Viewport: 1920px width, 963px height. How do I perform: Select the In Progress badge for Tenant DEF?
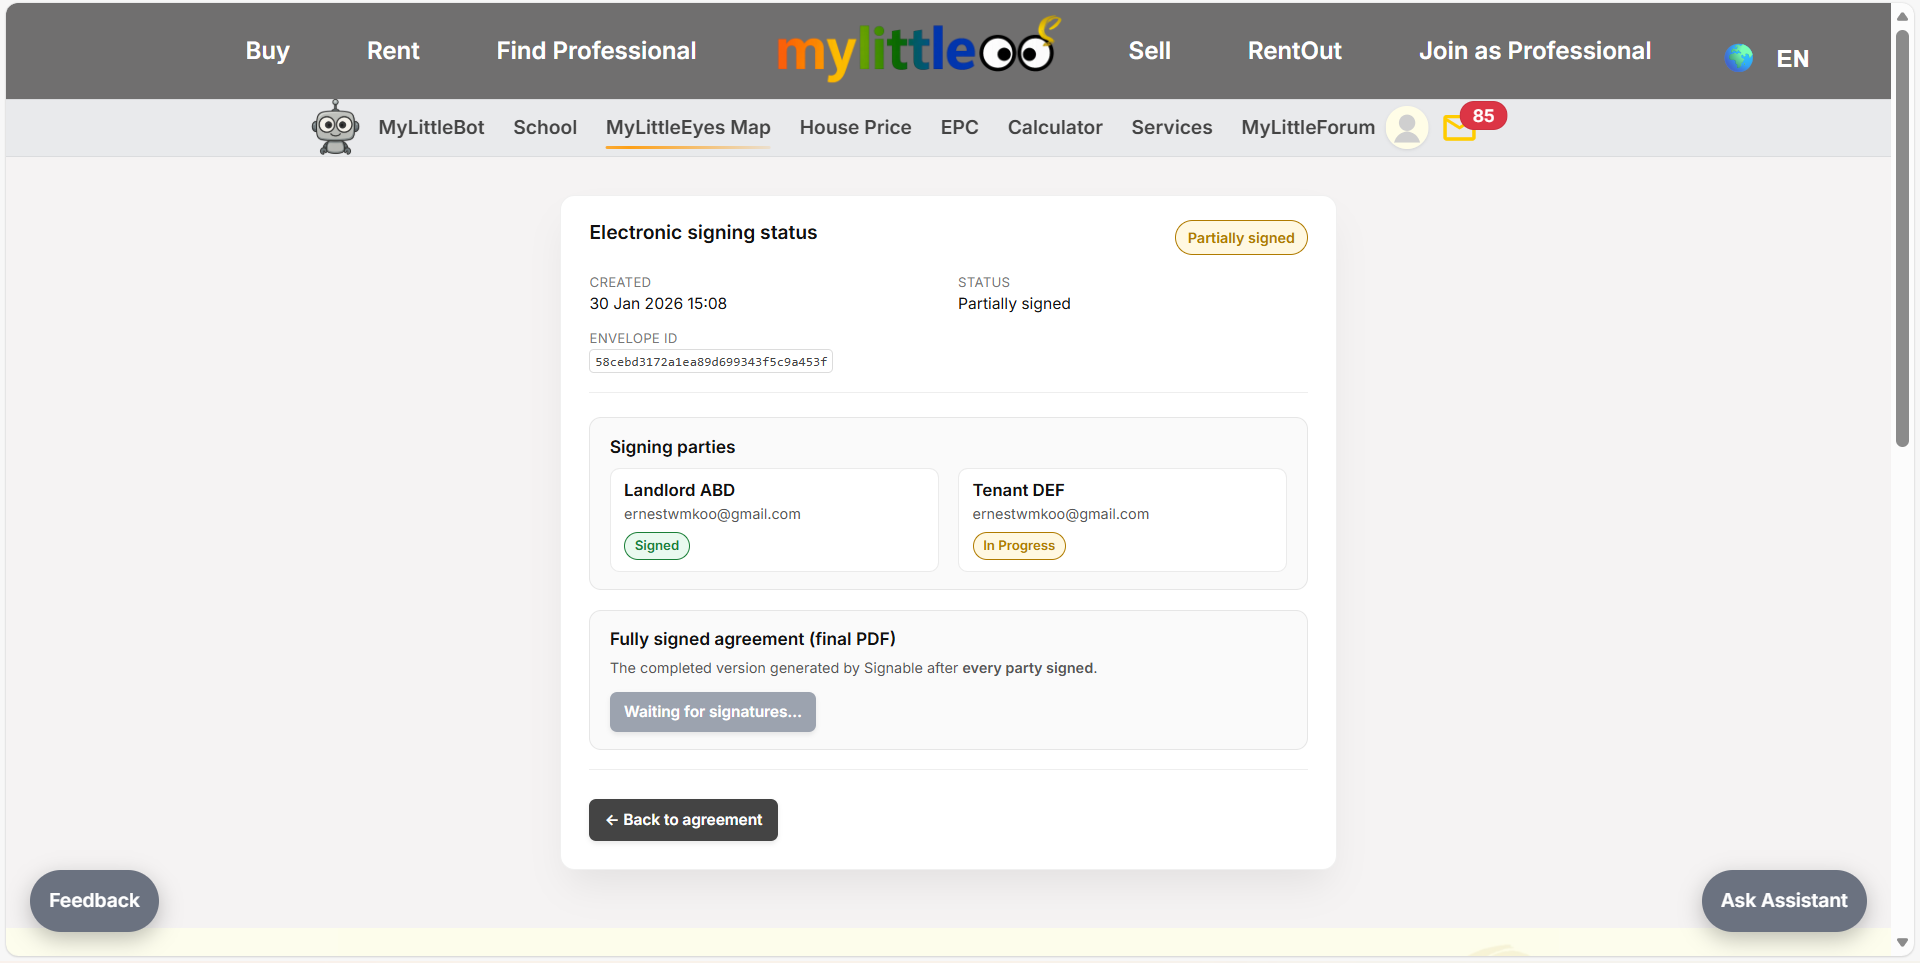pos(1018,546)
